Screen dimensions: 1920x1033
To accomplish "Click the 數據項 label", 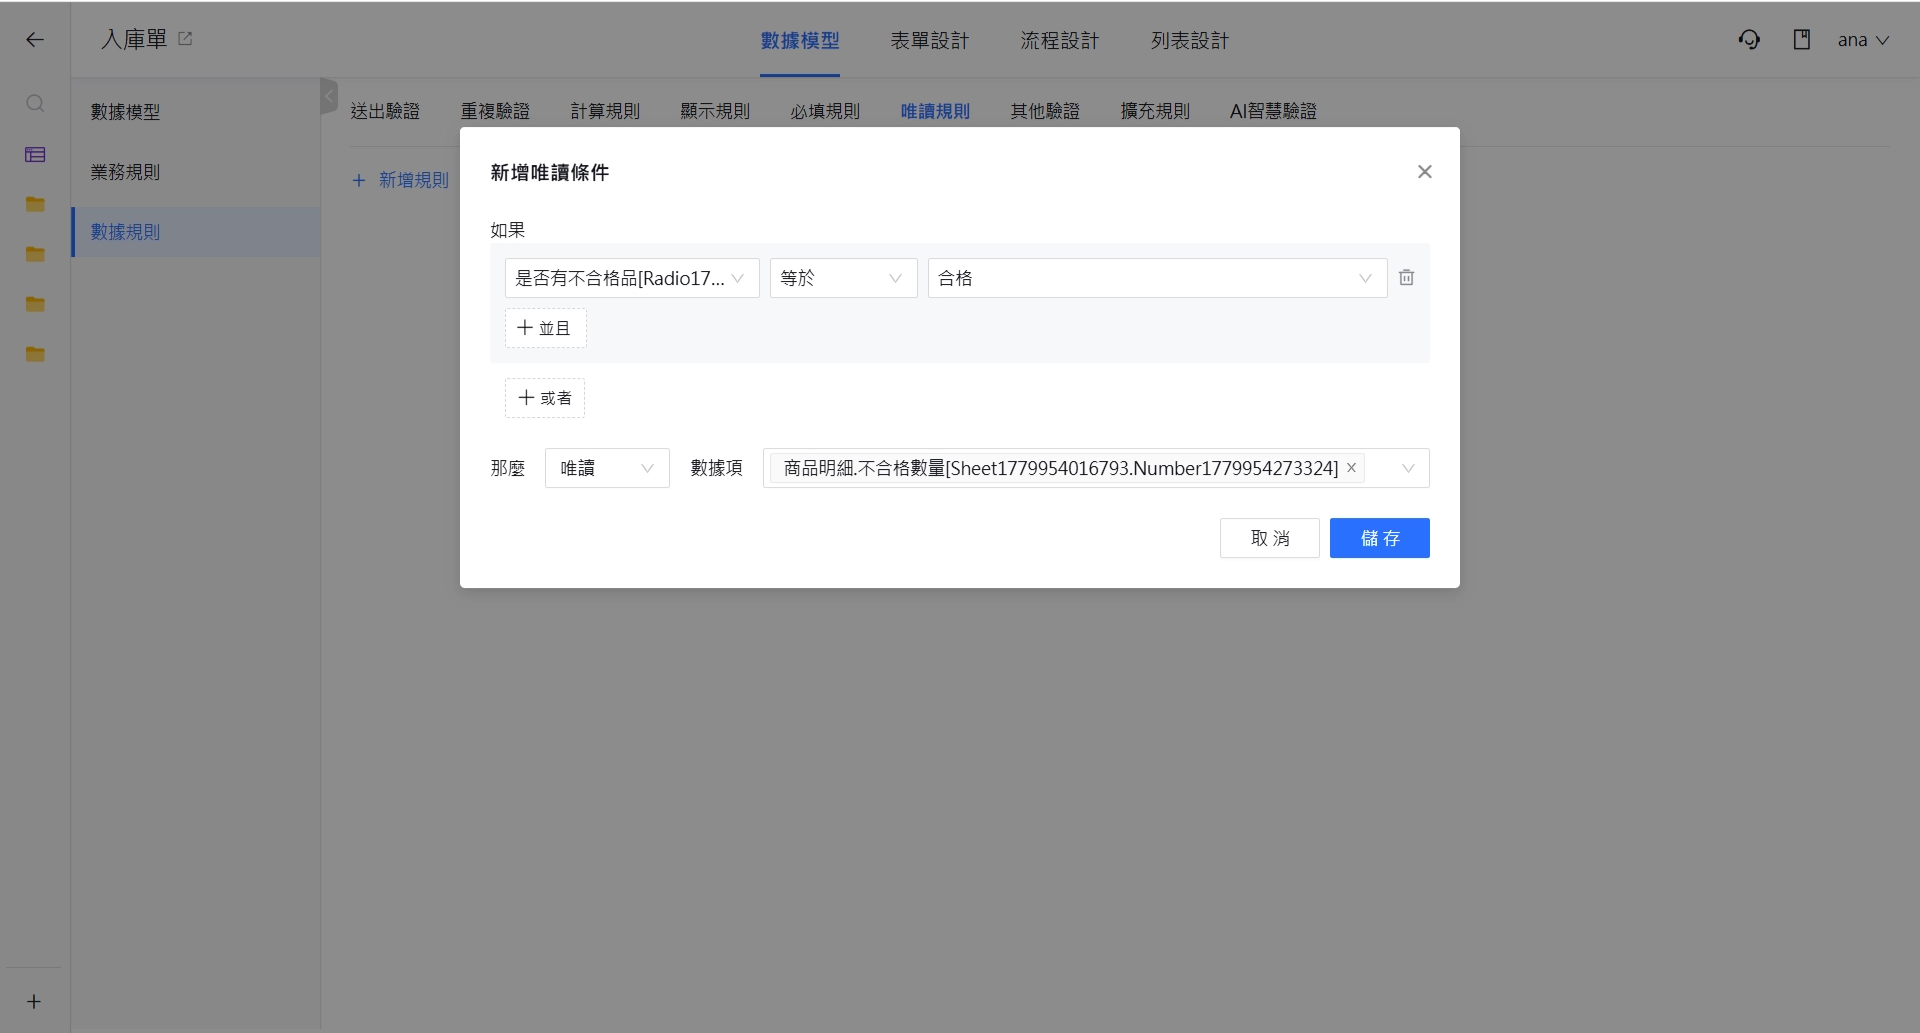I will 717,468.
